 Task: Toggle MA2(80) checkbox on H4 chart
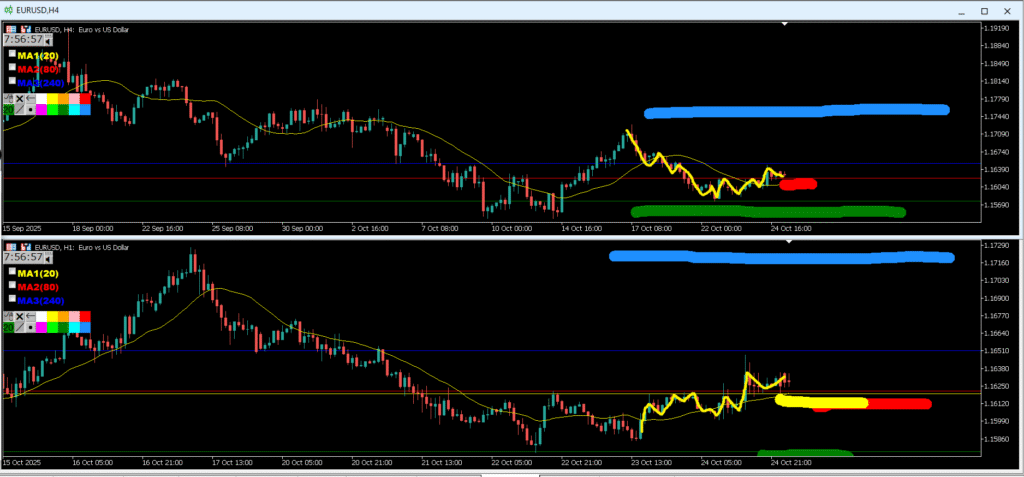(x=12, y=68)
